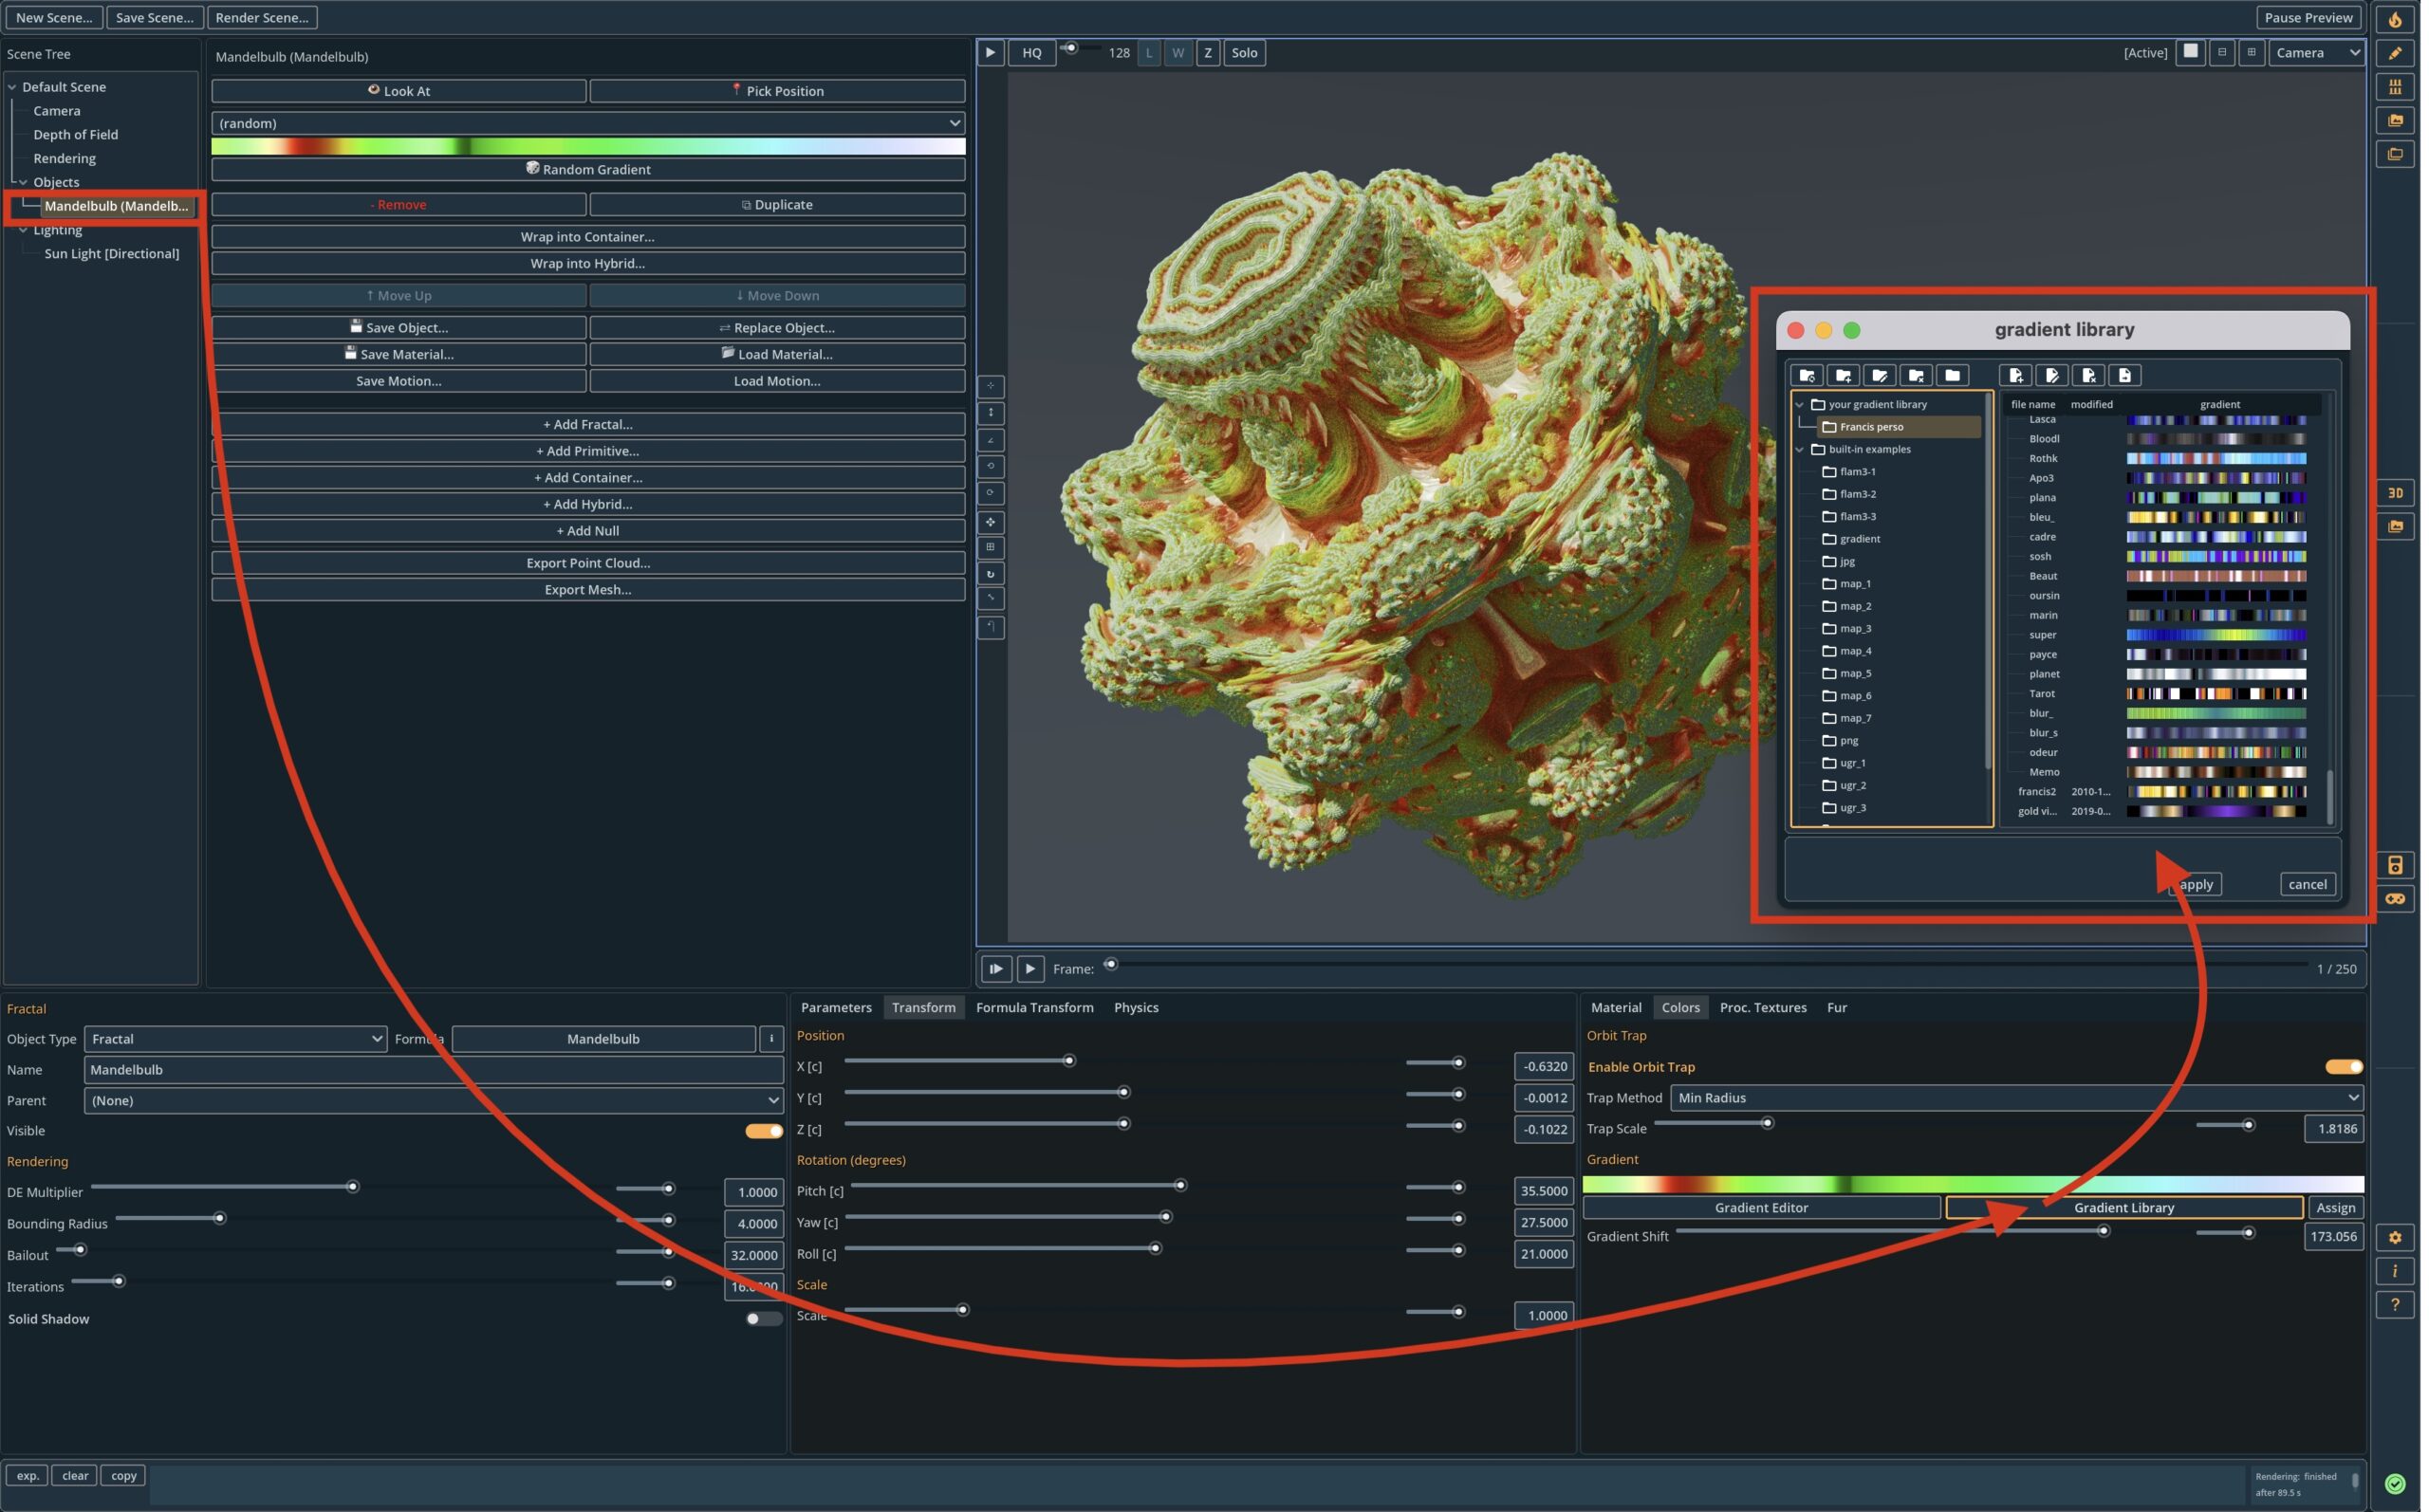The height and width of the screenshot is (1512, 2429).
Task: Toggle the Visible switch for fractal
Action: pyautogui.click(x=766, y=1133)
